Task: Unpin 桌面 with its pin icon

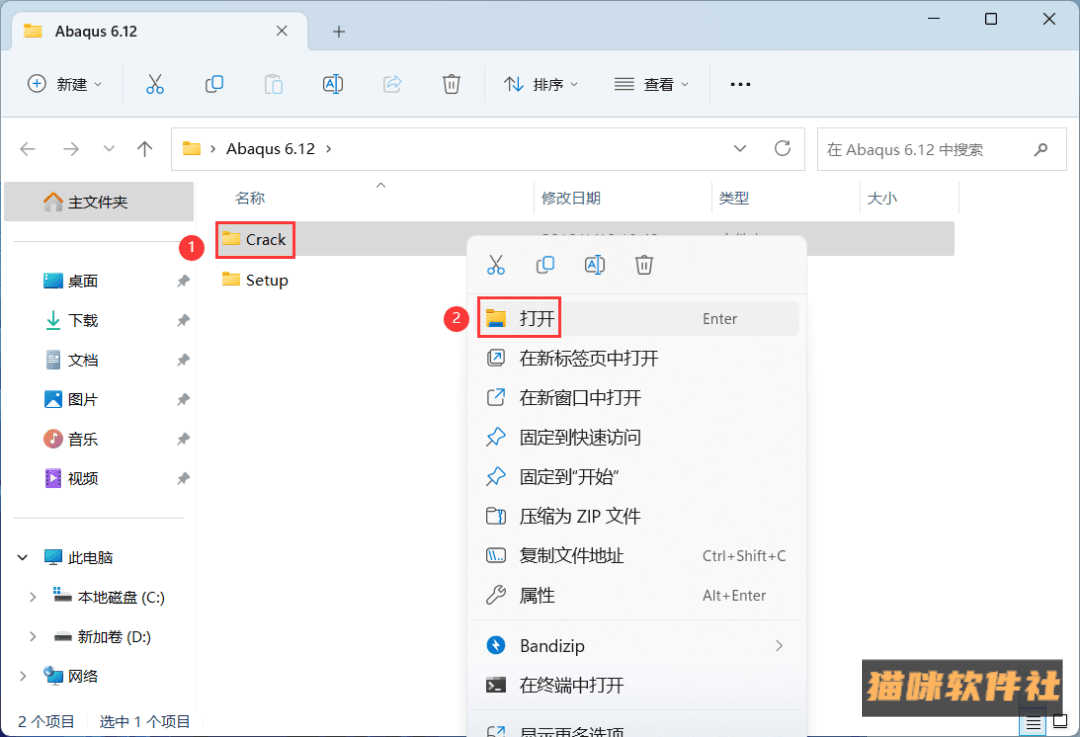Action: (x=183, y=281)
